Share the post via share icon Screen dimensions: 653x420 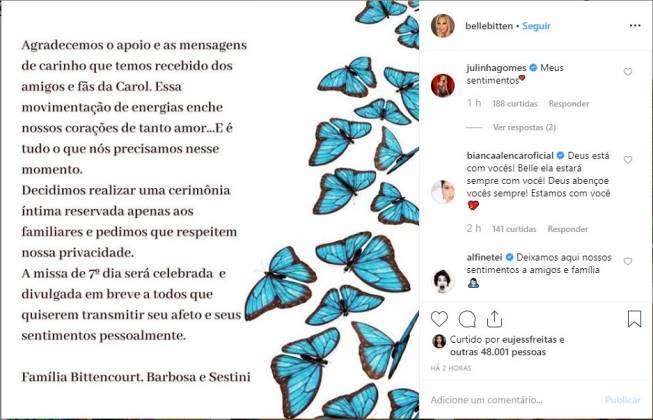[x=494, y=319]
